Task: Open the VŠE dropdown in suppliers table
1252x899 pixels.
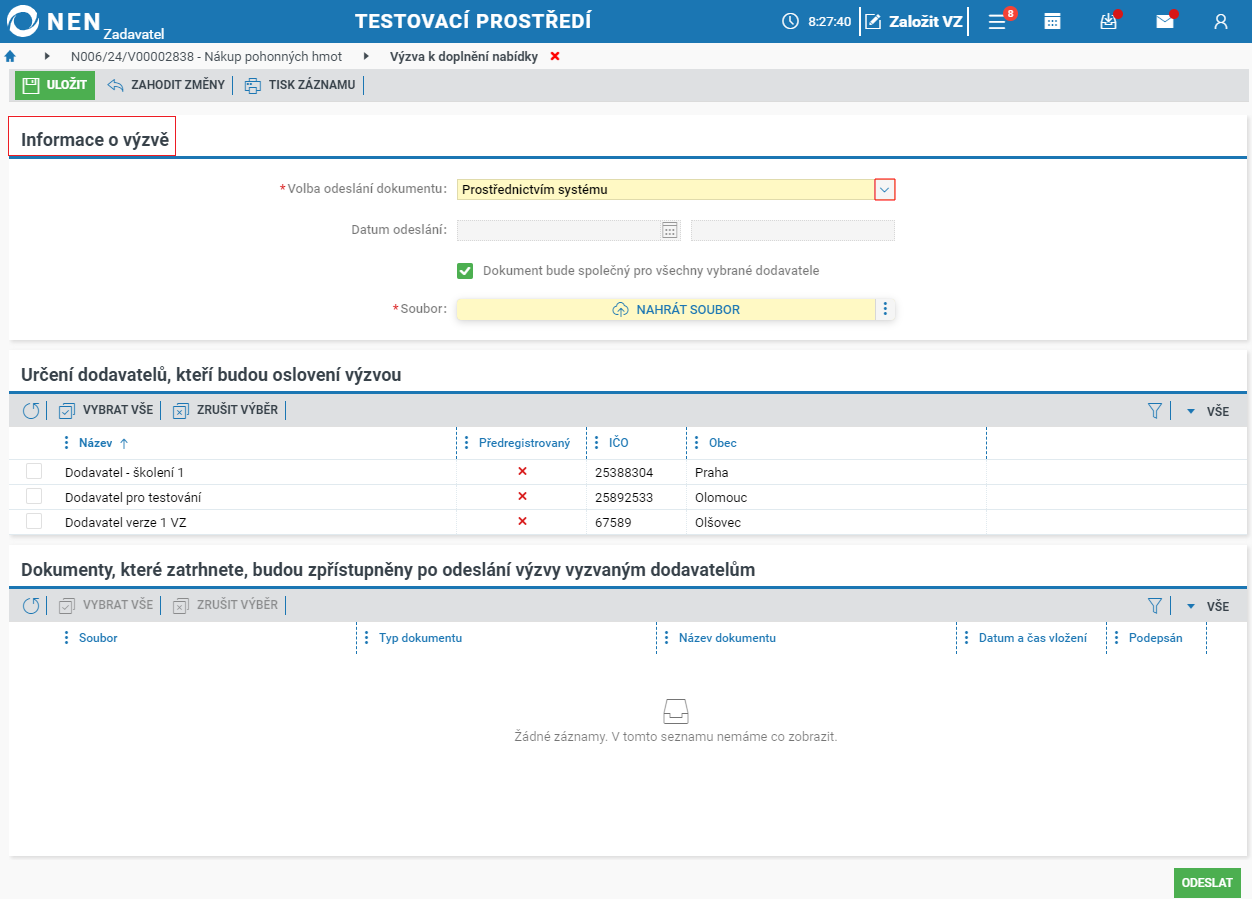Action: pos(1208,411)
